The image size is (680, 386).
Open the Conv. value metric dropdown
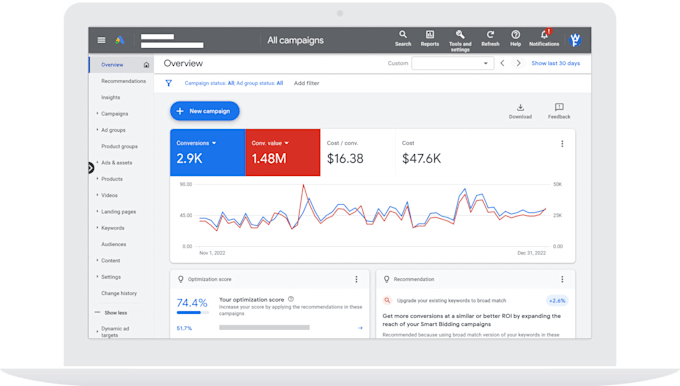pyautogui.click(x=270, y=143)
